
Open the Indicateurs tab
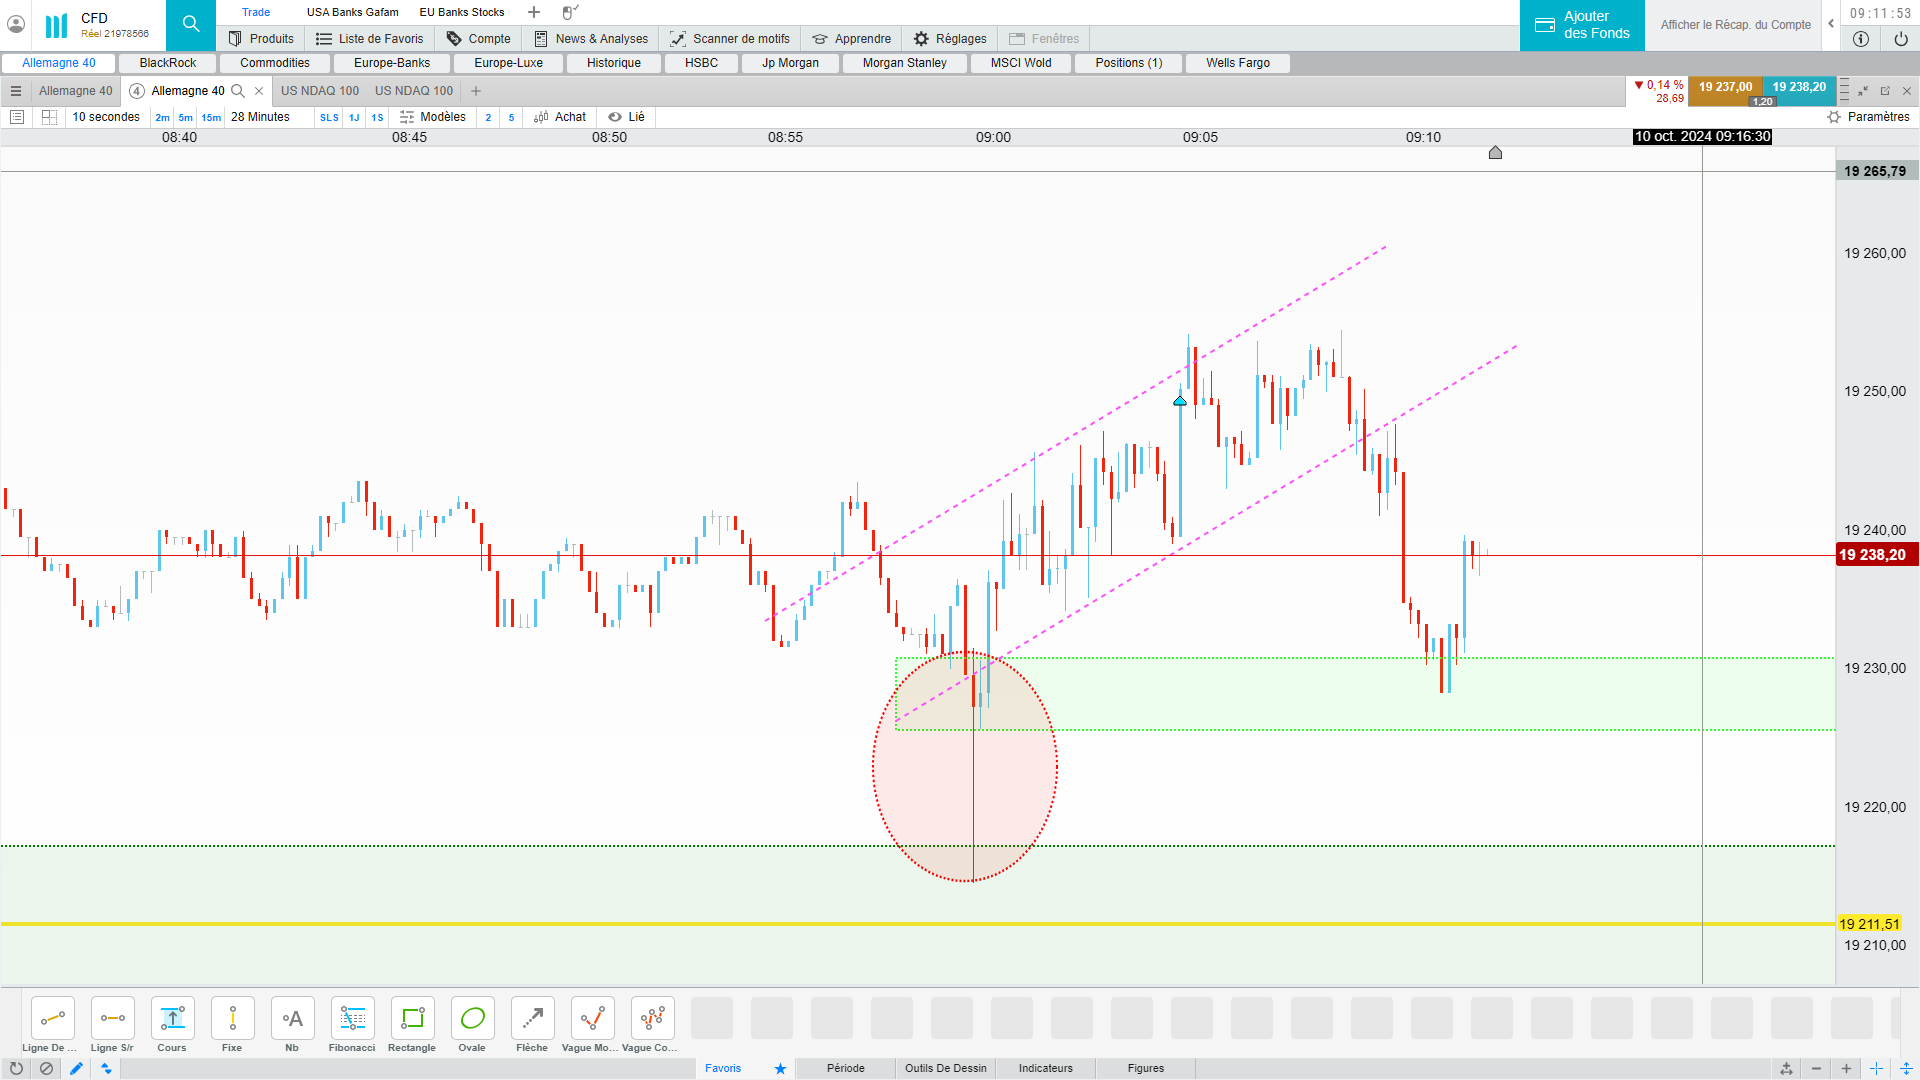tap(1045, 1068)
